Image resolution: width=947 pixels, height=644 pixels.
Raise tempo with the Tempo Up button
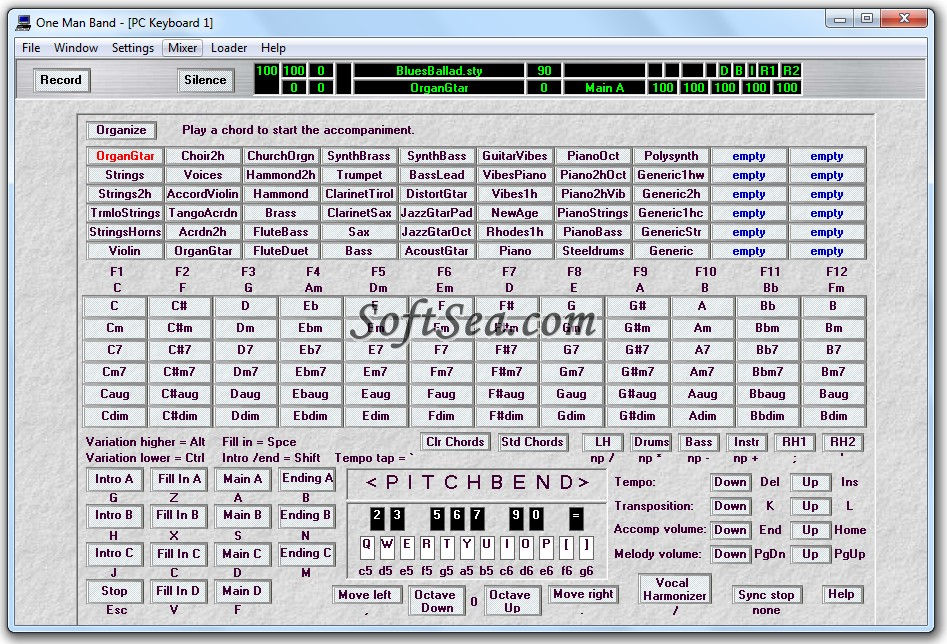click(x=811, y=482)
